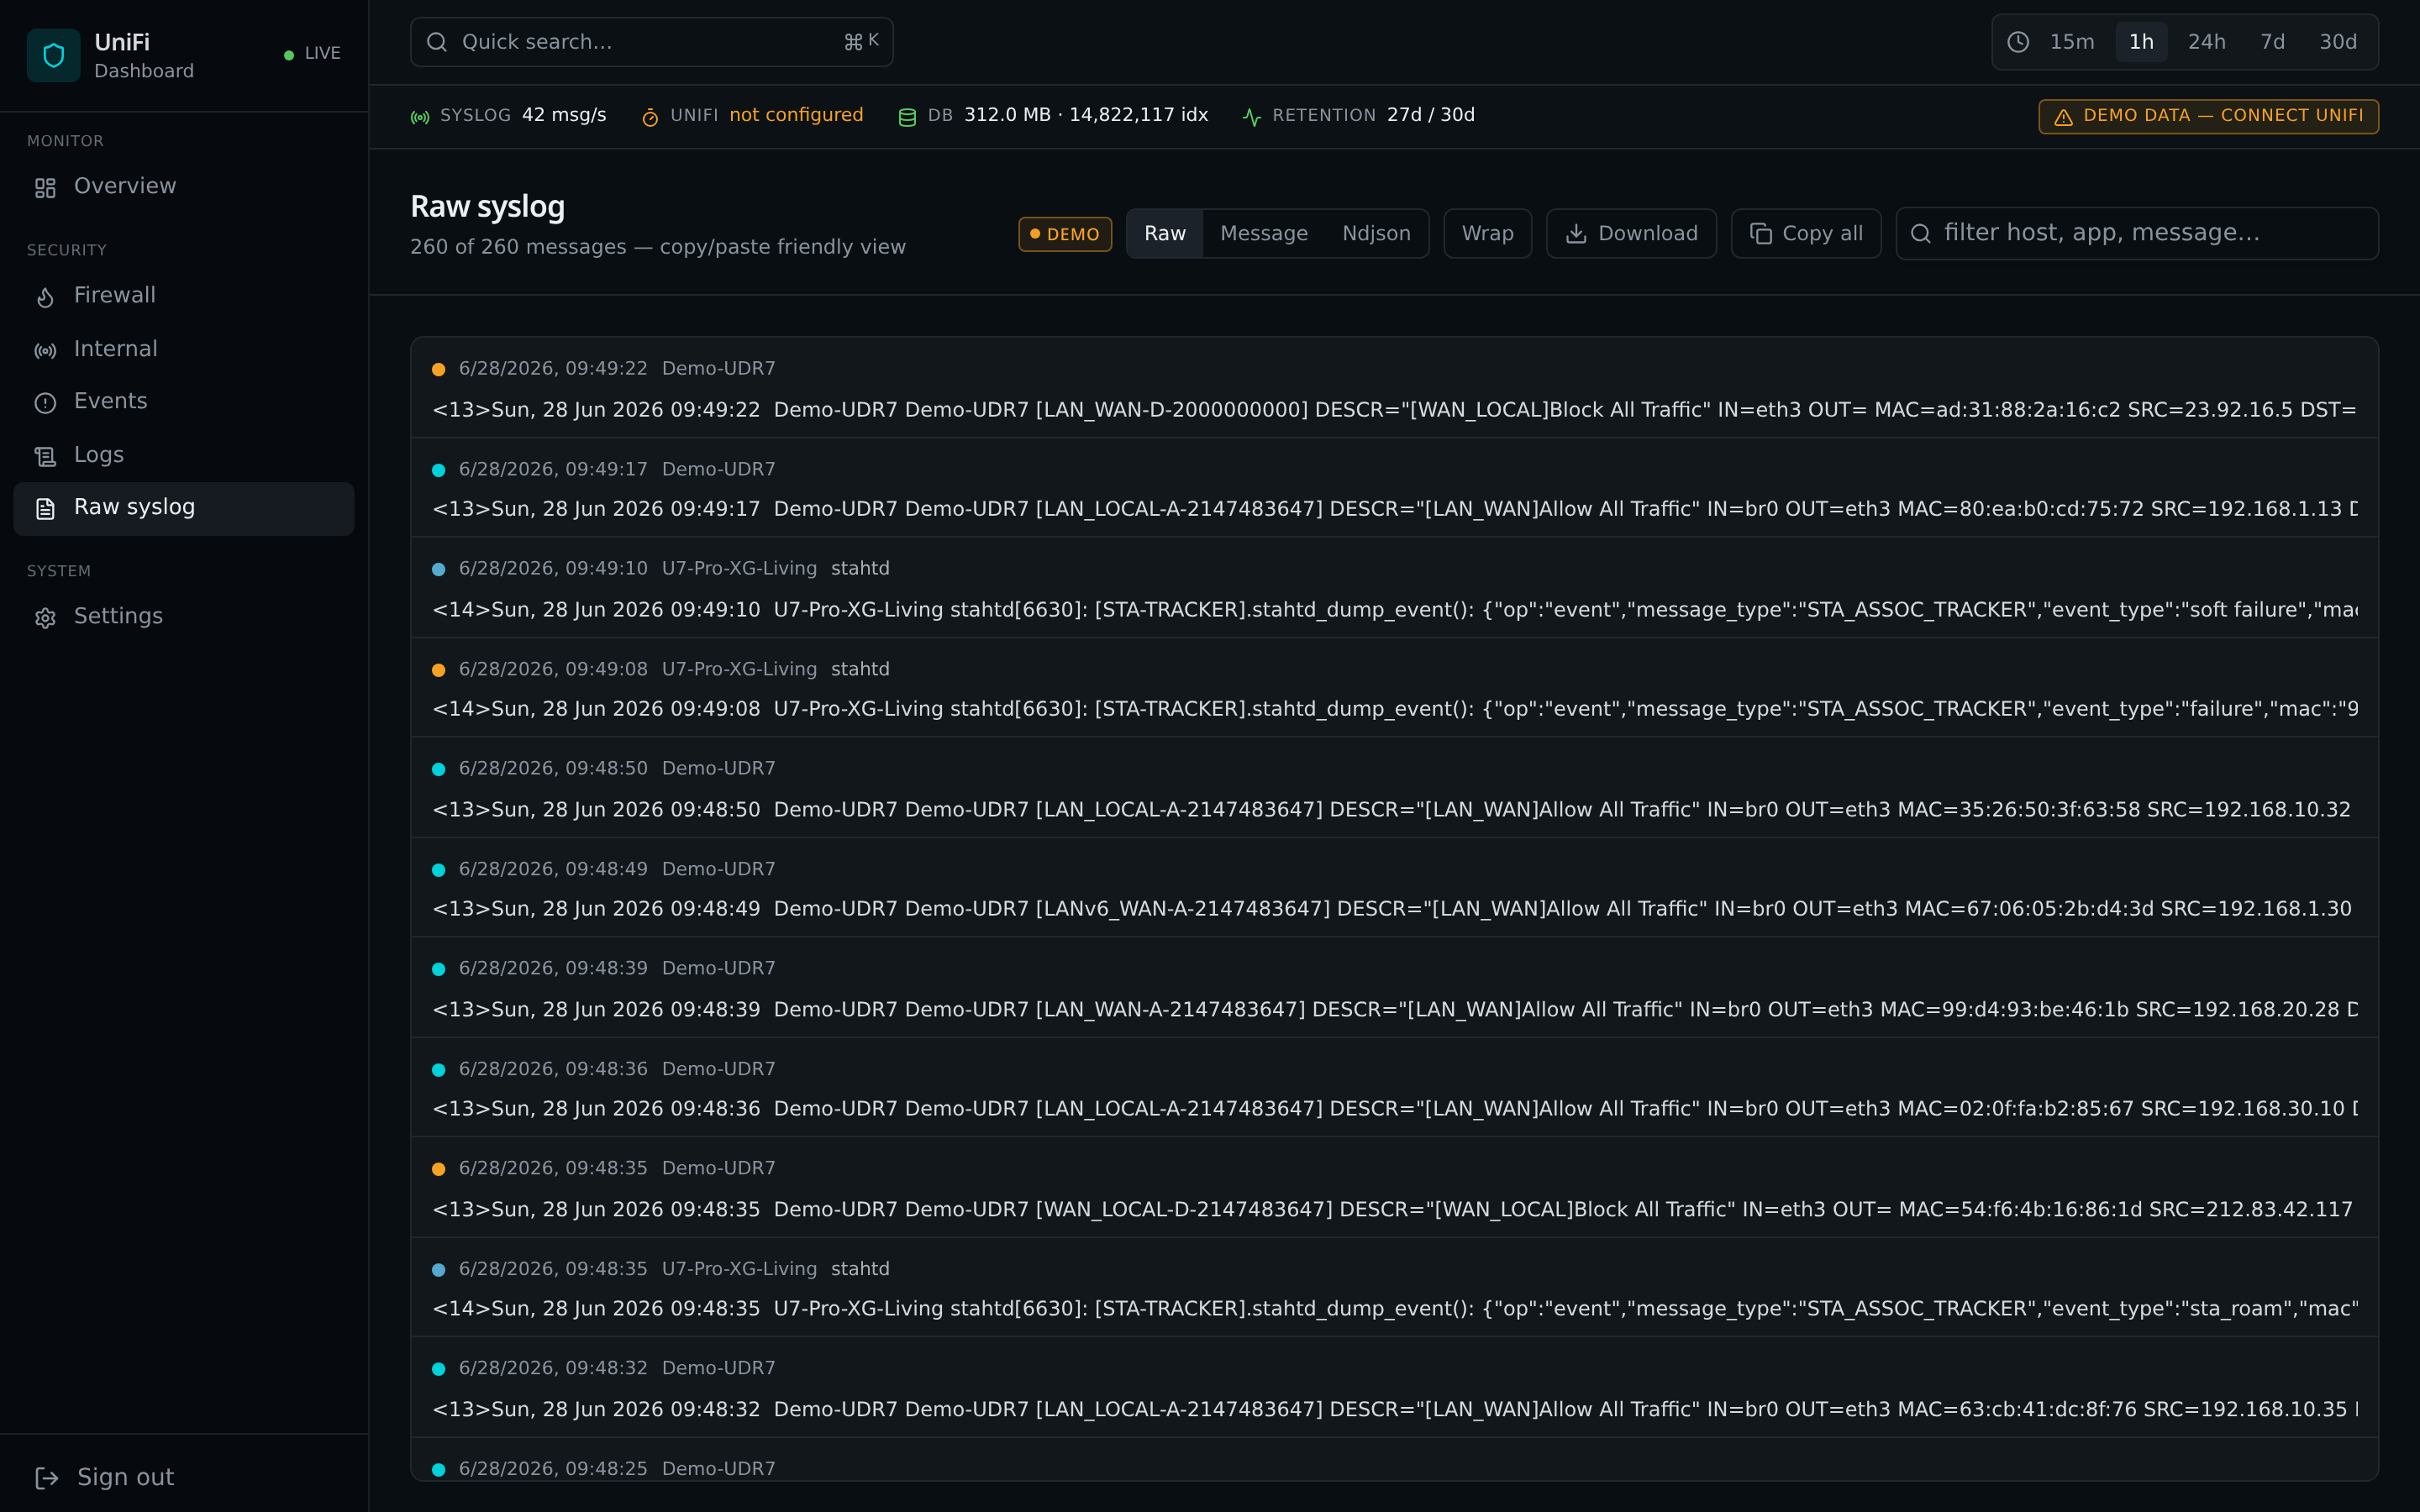Click the Settings gear icon
The height and width of the screenshot is (1512, 2420).
pos(45,618)
